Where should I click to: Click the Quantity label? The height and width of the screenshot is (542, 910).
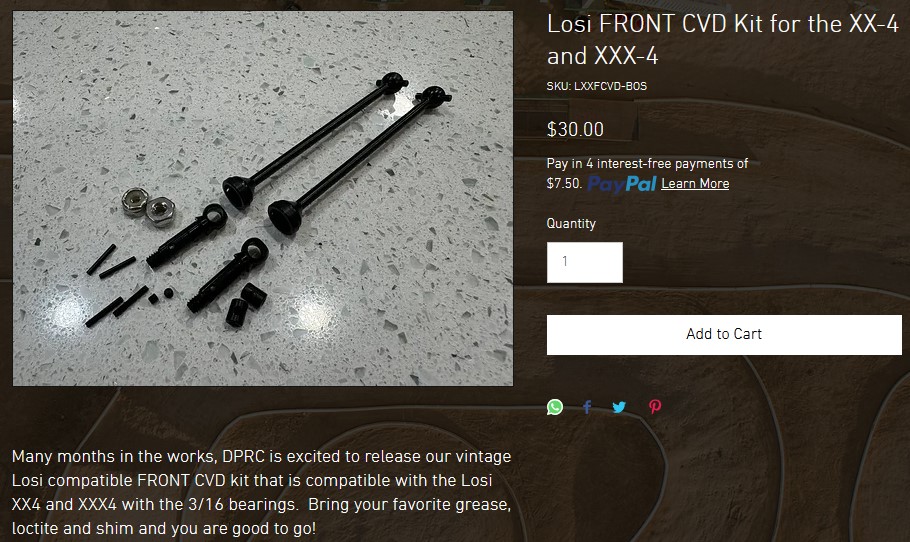coord(571,223)
